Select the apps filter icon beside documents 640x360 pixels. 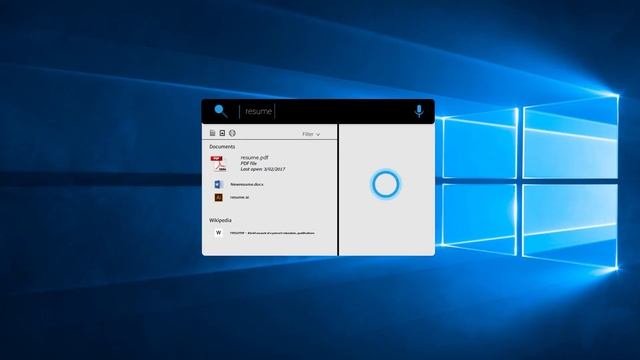(x=222, y=133)
